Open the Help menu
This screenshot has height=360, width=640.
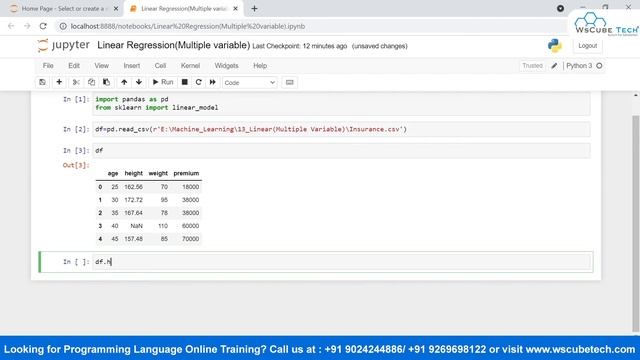[260, 66]
